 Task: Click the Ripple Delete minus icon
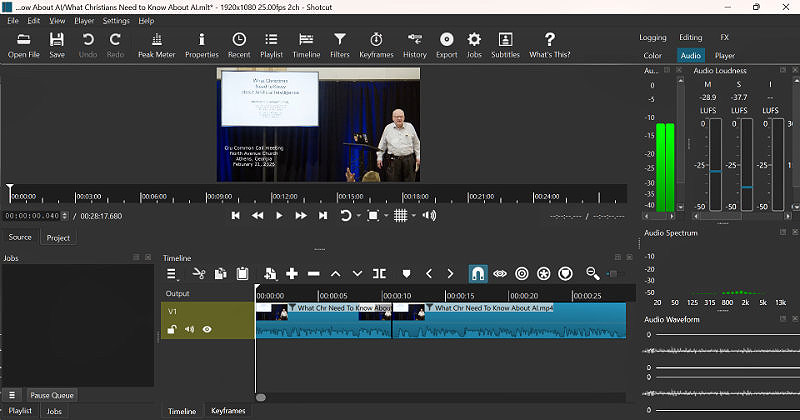[314, 273]
